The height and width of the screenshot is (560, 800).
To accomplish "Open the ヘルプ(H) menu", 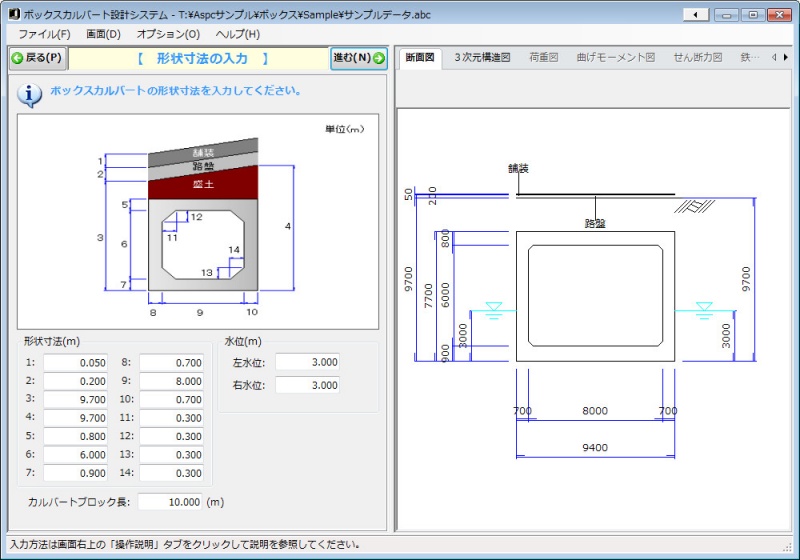I will coord(237,34).
